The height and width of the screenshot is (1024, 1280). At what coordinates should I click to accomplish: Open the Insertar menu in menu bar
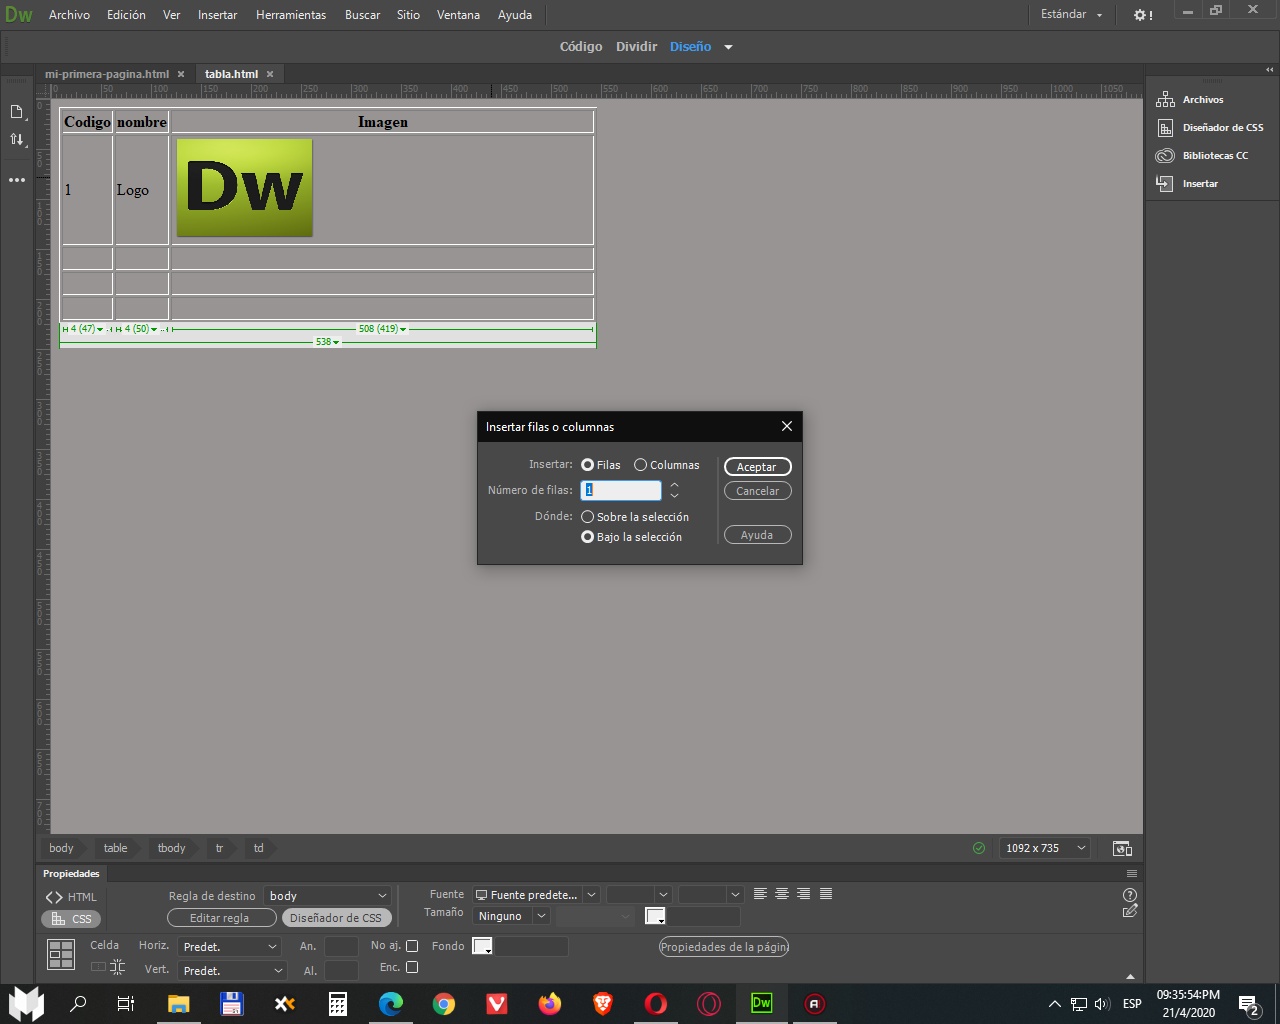click(x=217, y=15)
